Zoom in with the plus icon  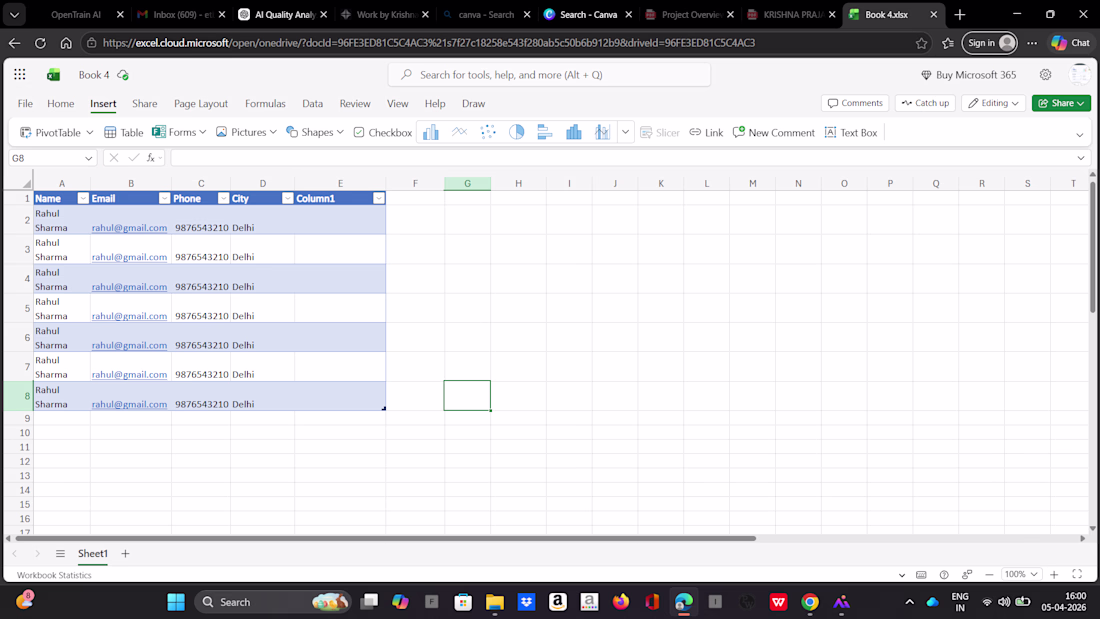(1054, 574)
